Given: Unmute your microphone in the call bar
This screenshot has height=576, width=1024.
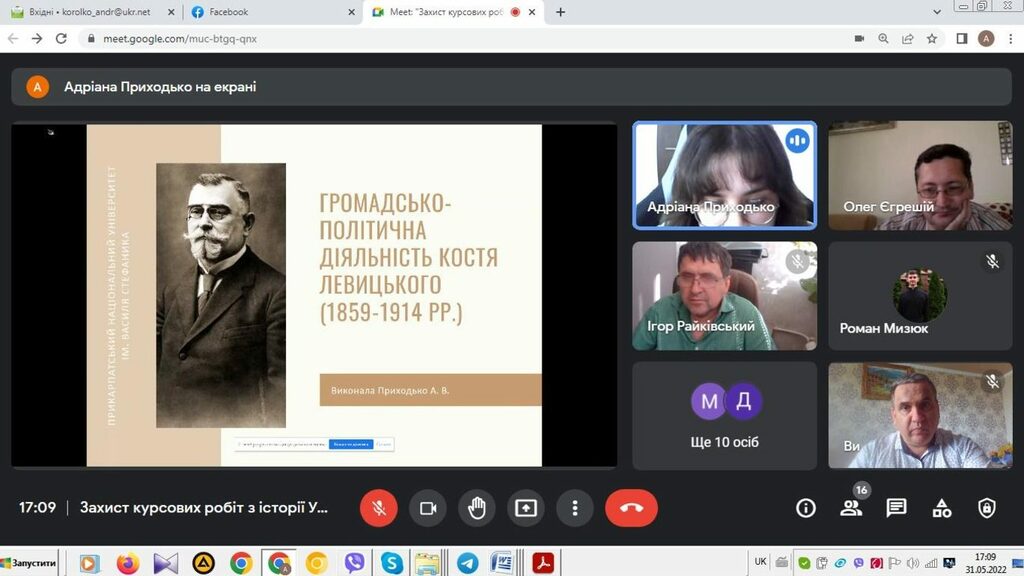Looking at the screenshot, I should pyautogui.click(x=379, y=508).
